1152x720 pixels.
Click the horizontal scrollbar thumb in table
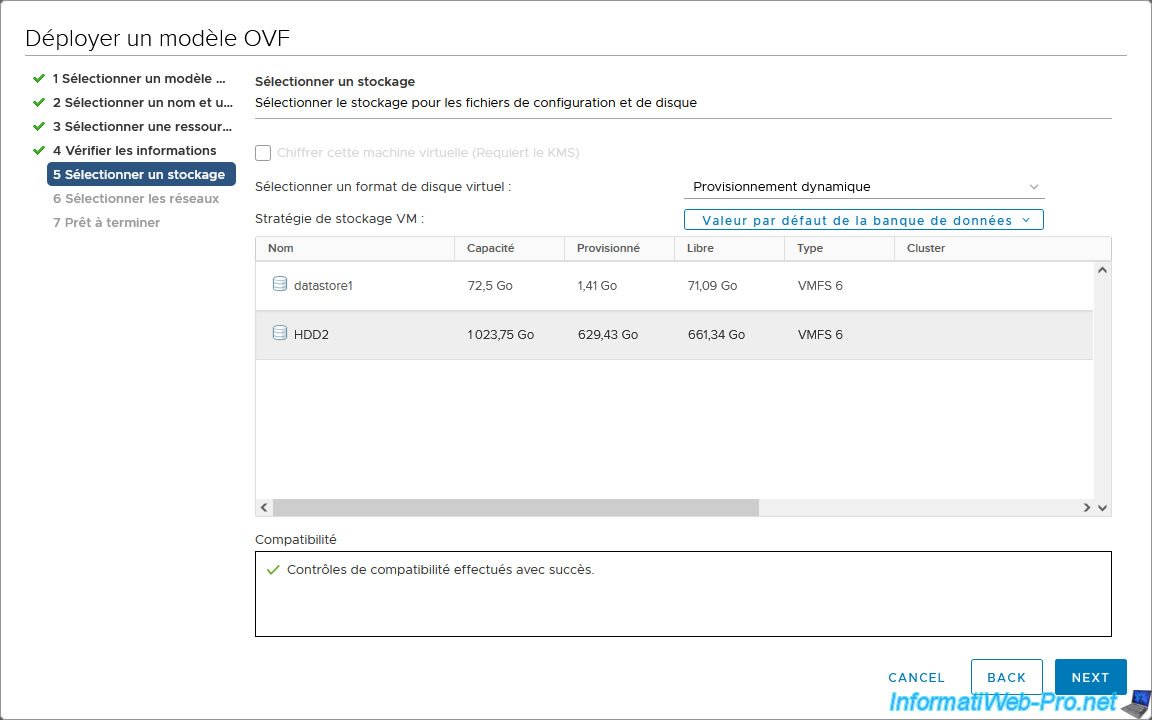pos(515,508)
